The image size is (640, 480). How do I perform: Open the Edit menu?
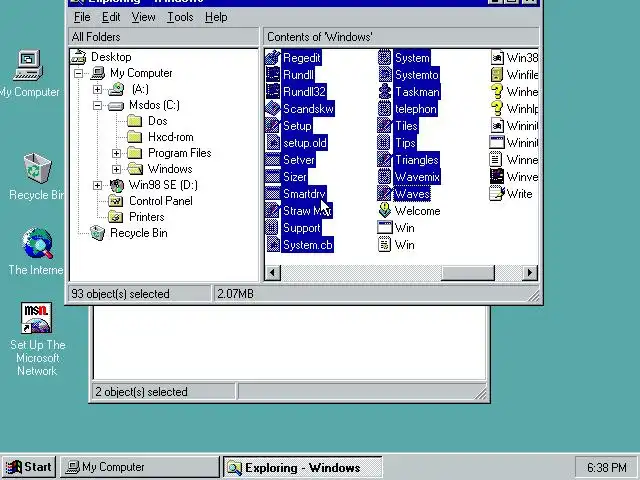(111, 17)
